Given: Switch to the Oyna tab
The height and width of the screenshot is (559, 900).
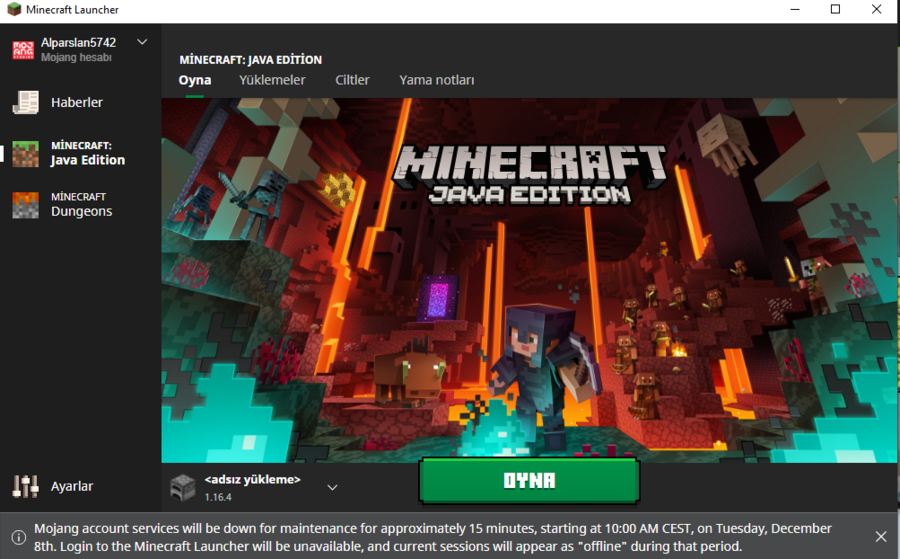Looking at the screenshot, I should click(x=195, y=80).
